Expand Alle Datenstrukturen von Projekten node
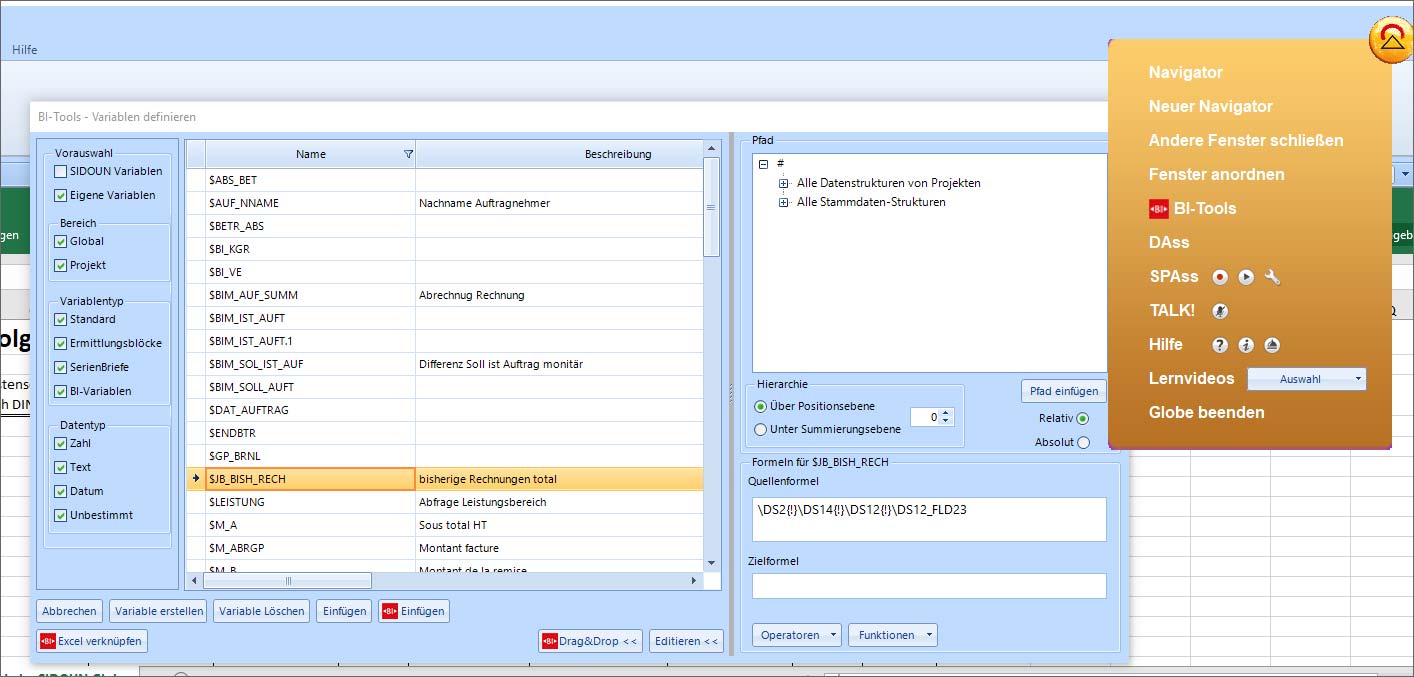1414x677 pixels. click(x=784, y=183)
